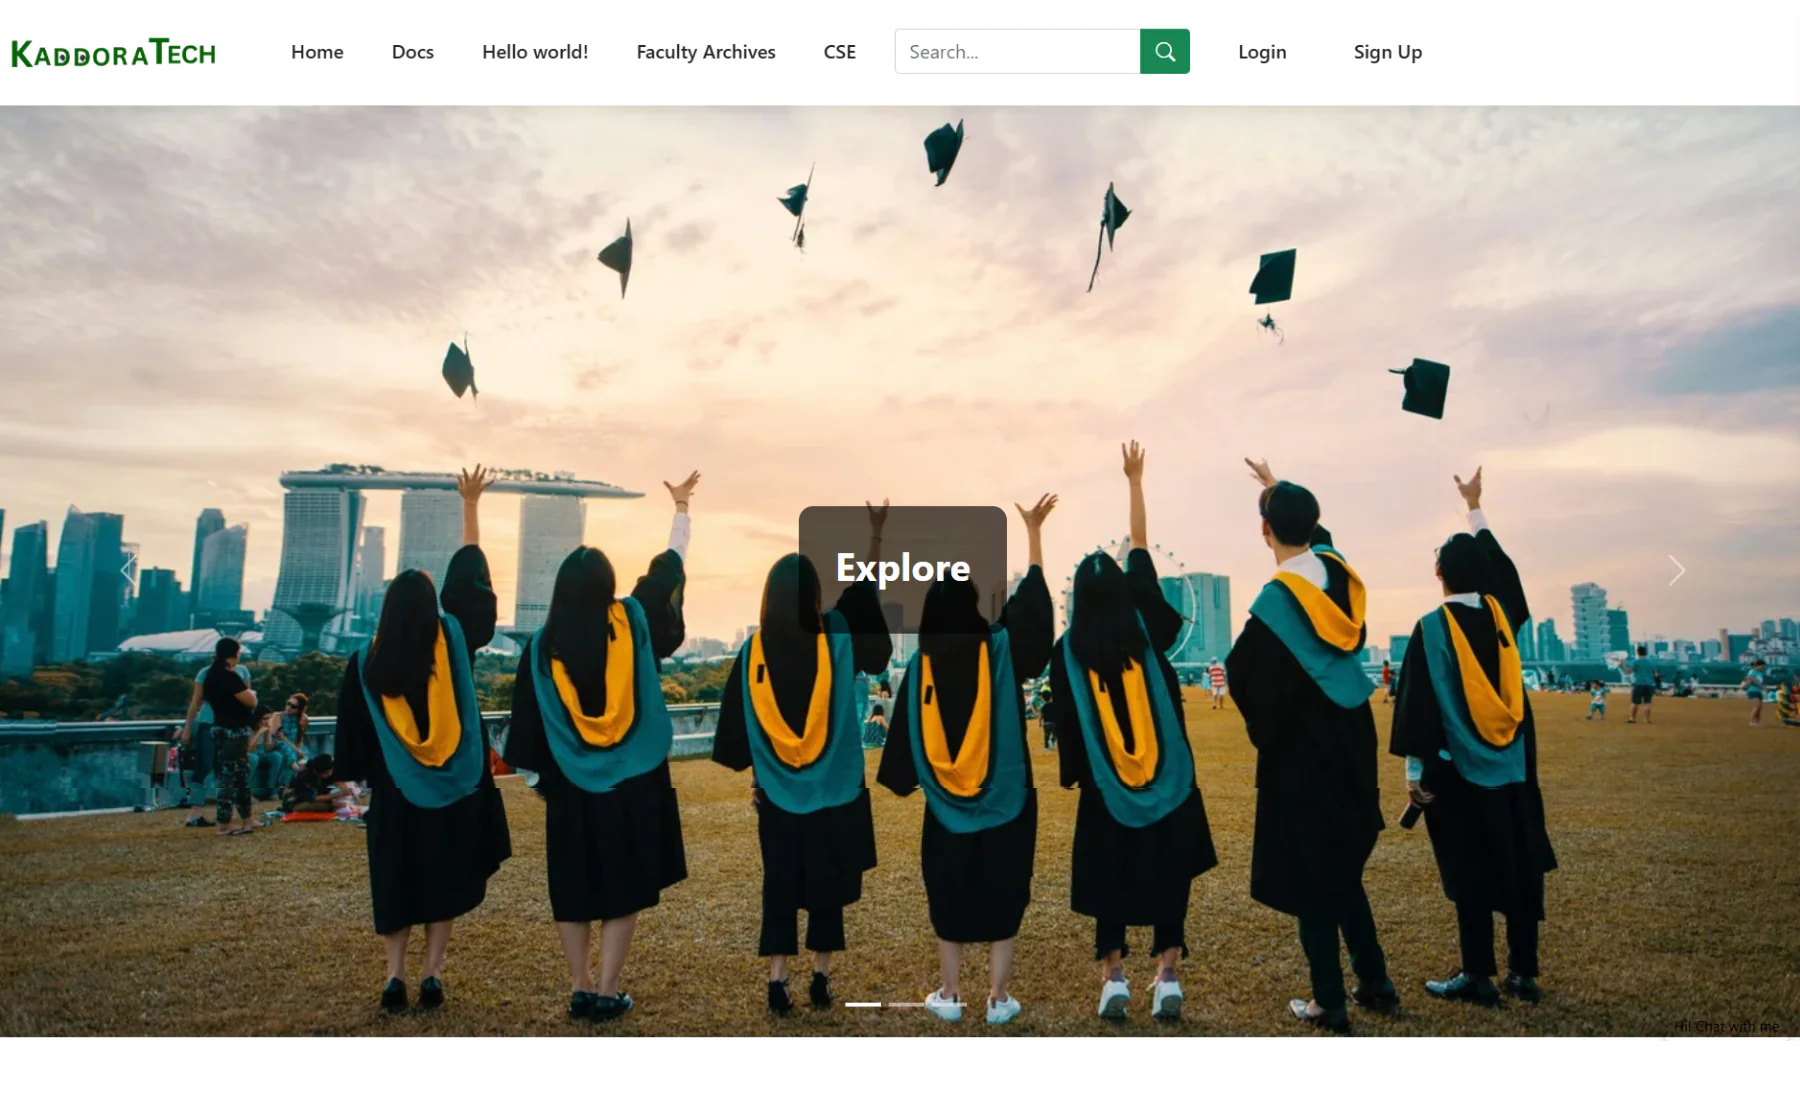Screen dimensions: 1800x1100
Task: Open the 'Hi! Chat with me' widget
Action: pos(1727,1026)
